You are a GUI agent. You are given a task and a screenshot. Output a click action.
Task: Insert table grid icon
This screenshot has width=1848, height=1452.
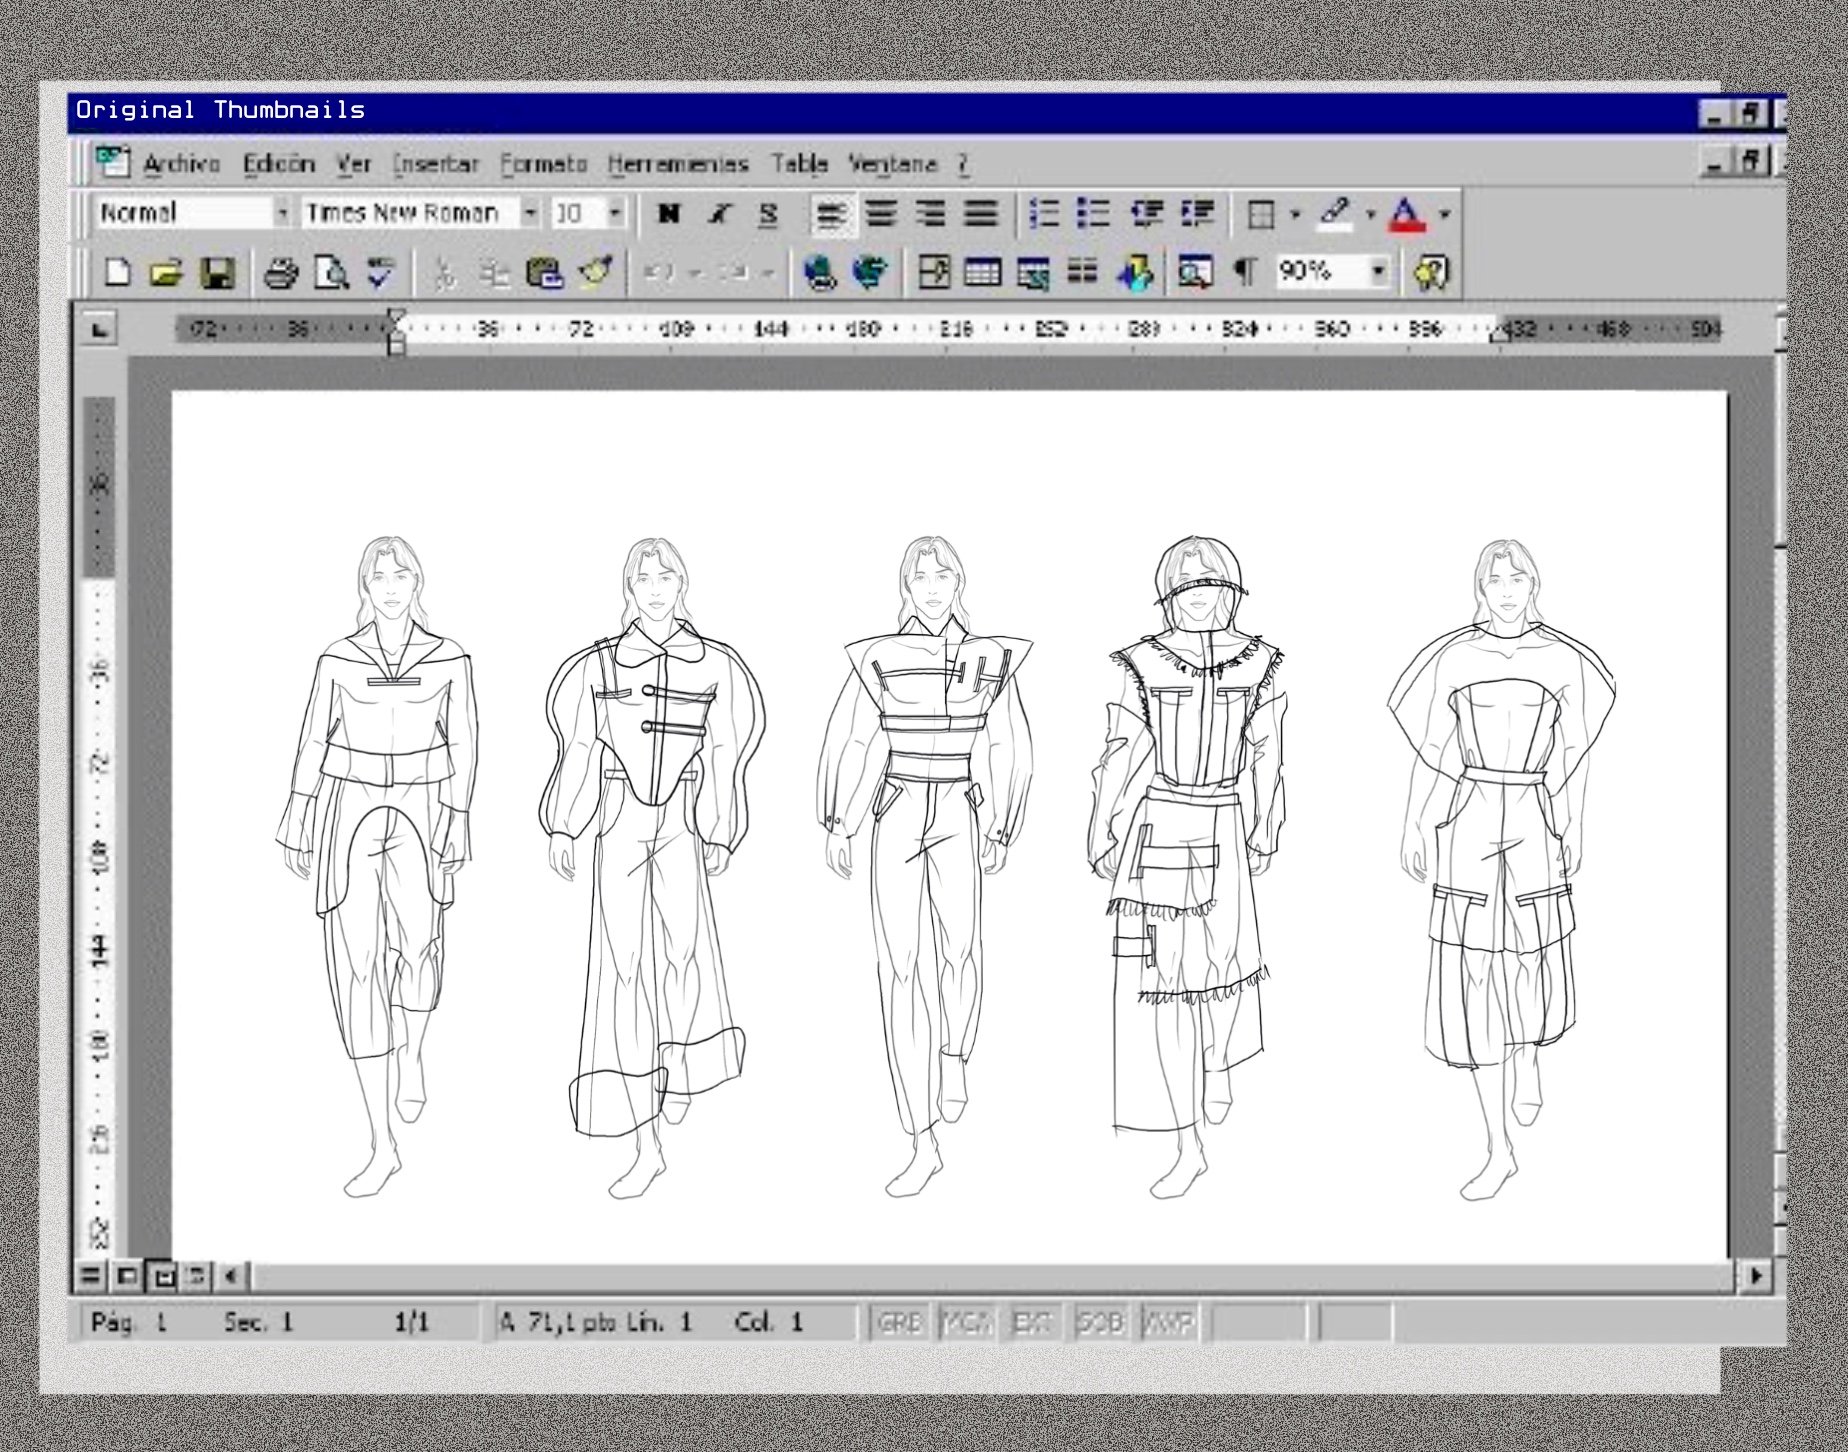tap(983, 272)
